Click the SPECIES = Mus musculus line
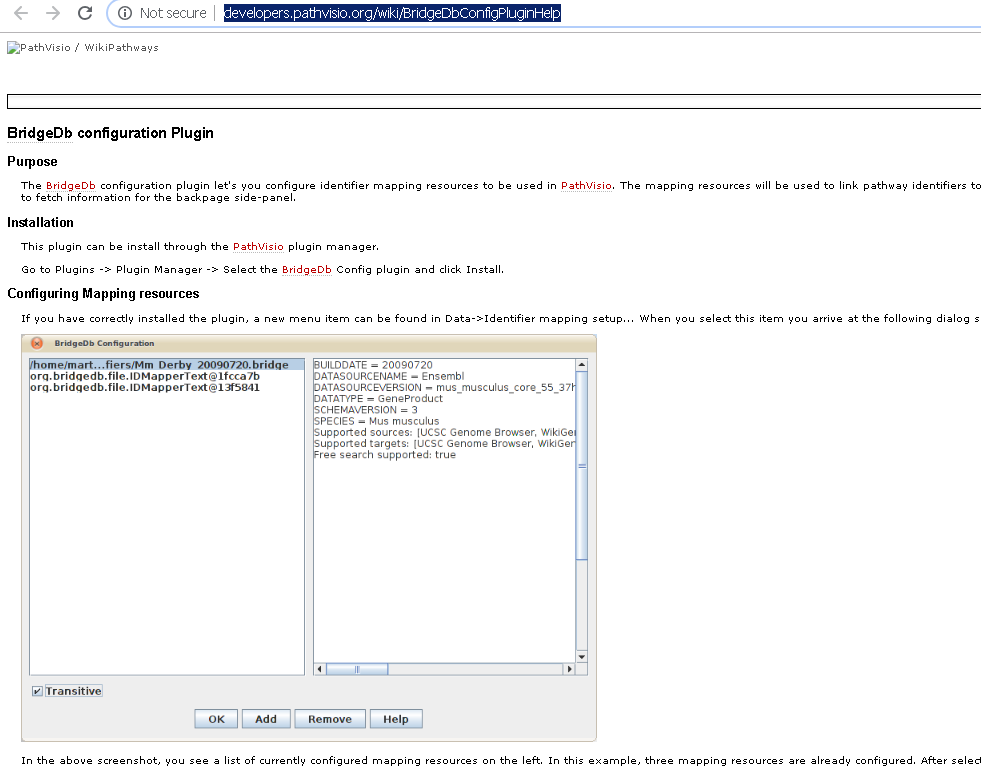 [376, 421]
